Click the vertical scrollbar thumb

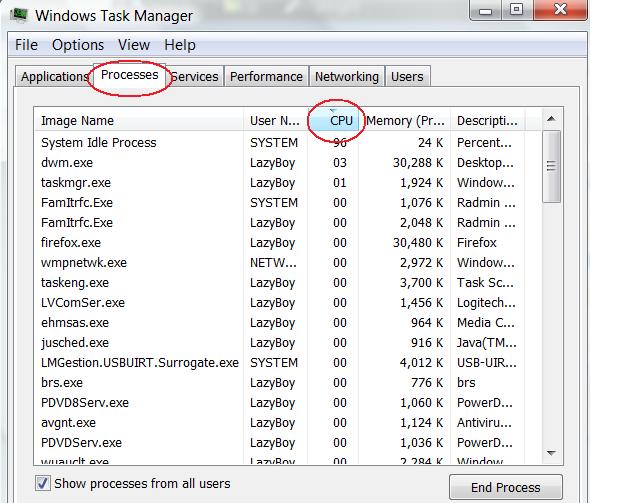click(551, 166)
